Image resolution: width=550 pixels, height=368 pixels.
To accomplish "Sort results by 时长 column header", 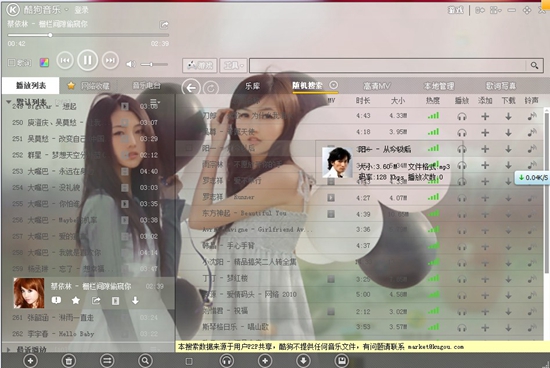I will (363, 101).
